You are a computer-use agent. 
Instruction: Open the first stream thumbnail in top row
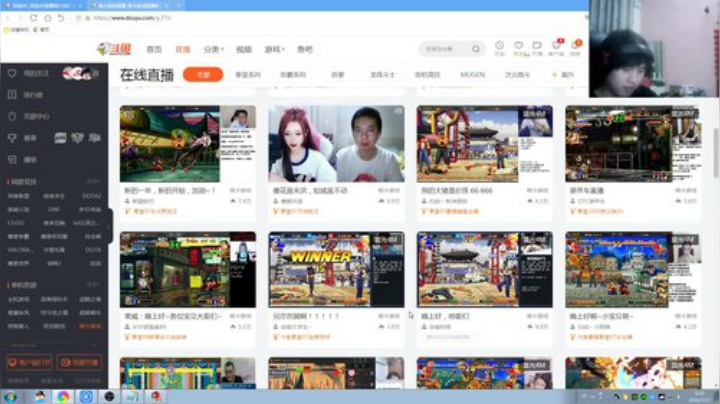pyautogui.click(x=188, y=144)
